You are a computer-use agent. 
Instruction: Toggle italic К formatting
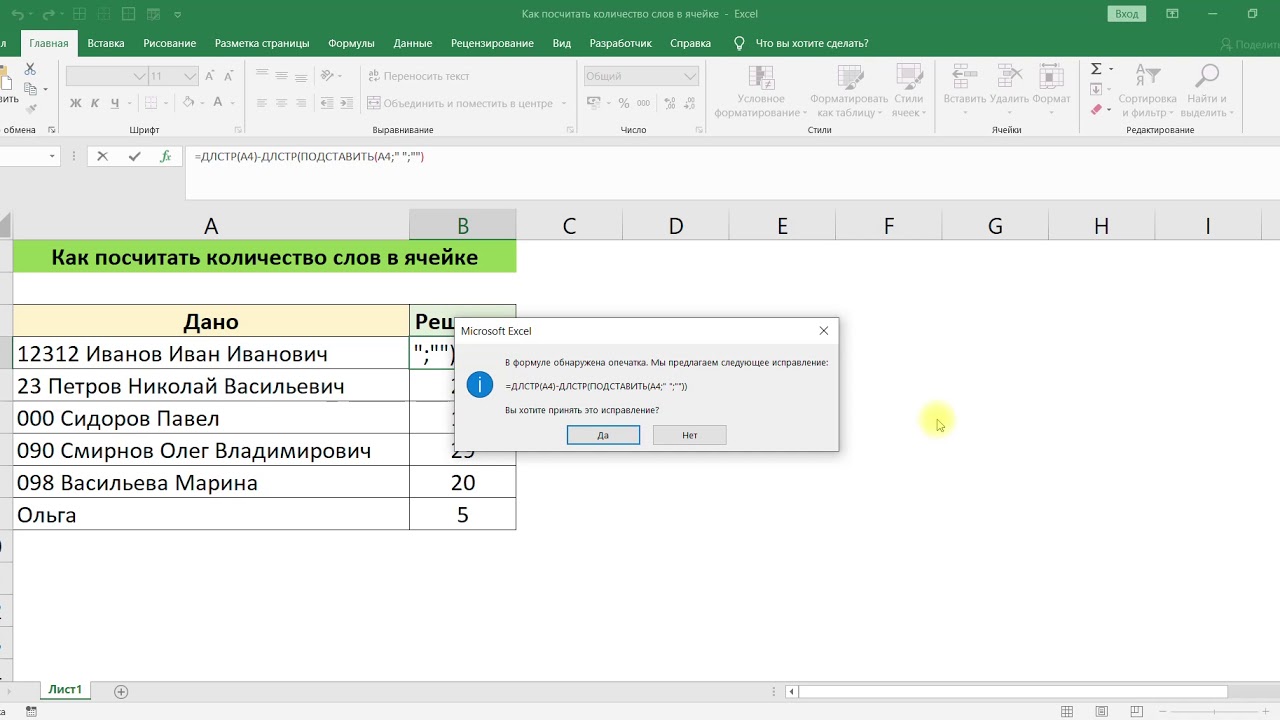click(95, 103)
